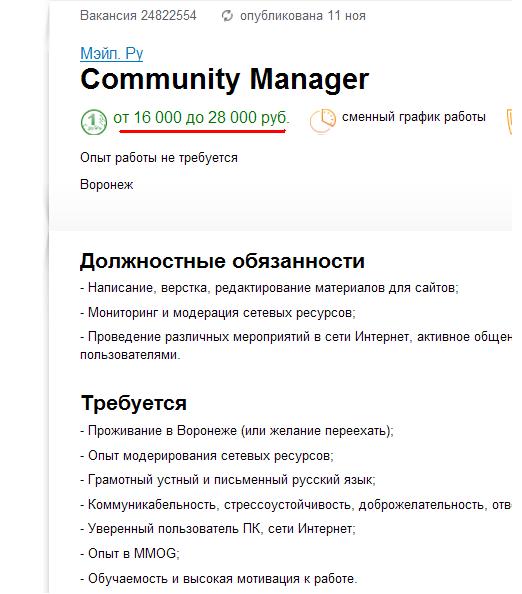Click the сменный график работы label

tap(414, 117)
